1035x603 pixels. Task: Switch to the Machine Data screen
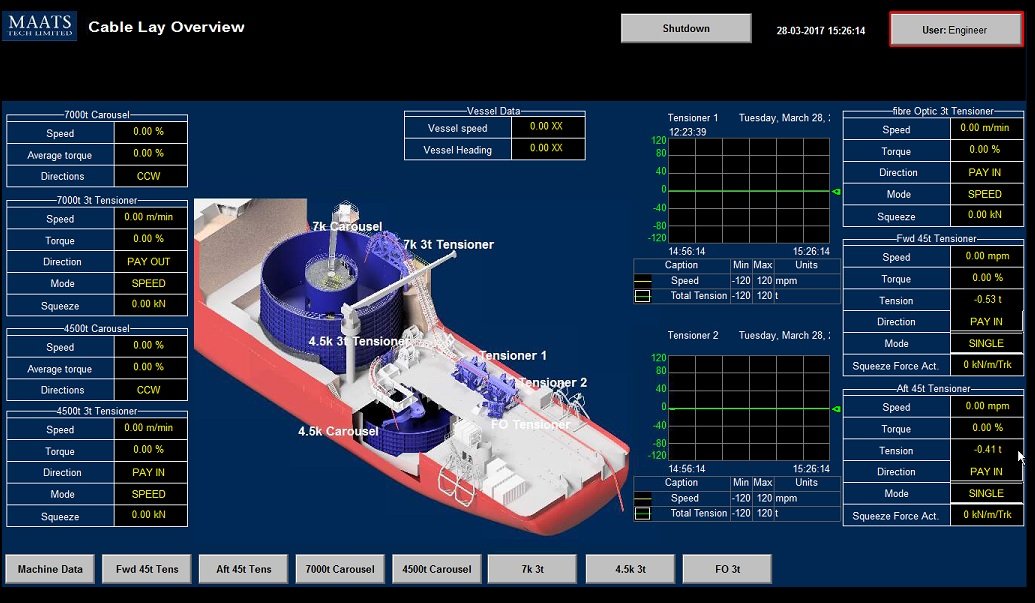tap(49, 568)
